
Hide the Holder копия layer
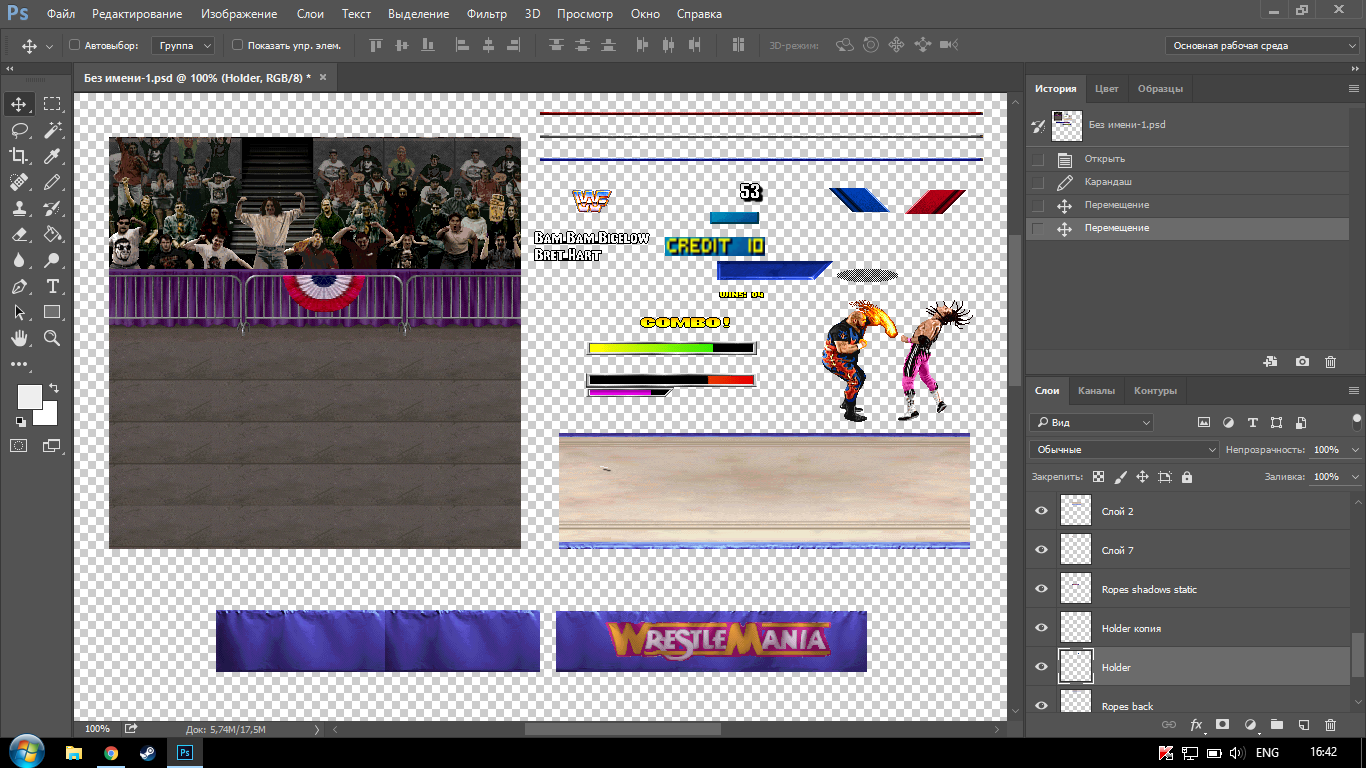[x=1041, y=628]
